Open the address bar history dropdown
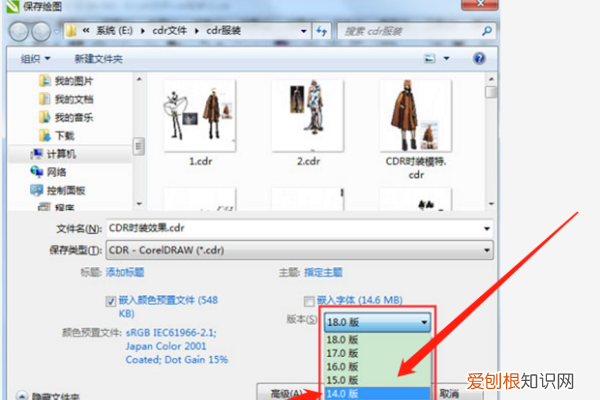 [x=303, y=31]
